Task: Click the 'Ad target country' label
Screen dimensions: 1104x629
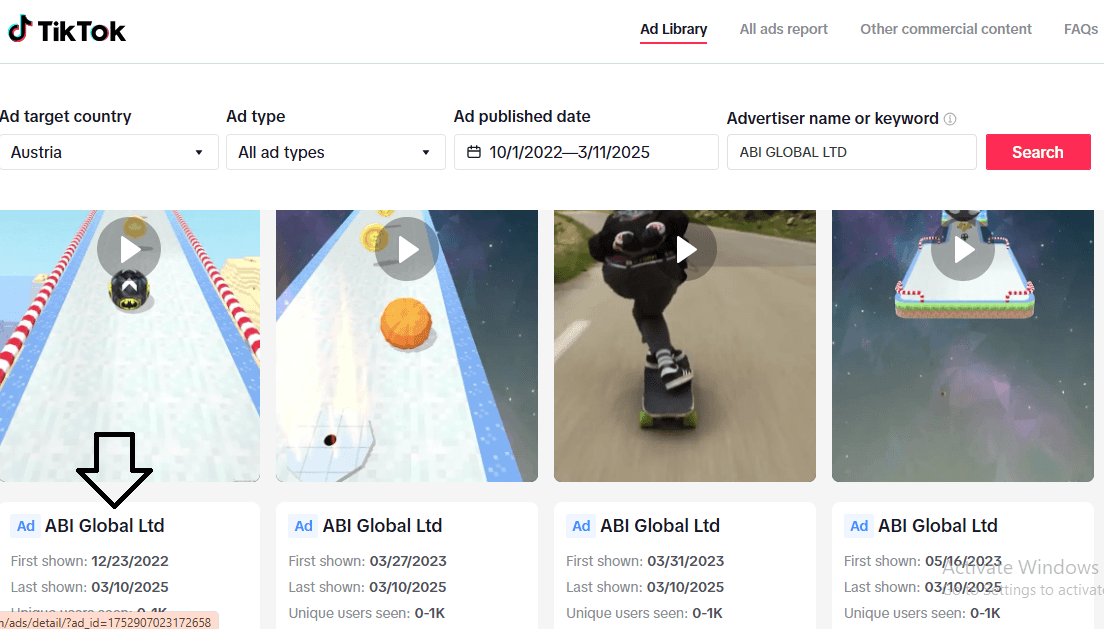Action: (x=65, y=116)
